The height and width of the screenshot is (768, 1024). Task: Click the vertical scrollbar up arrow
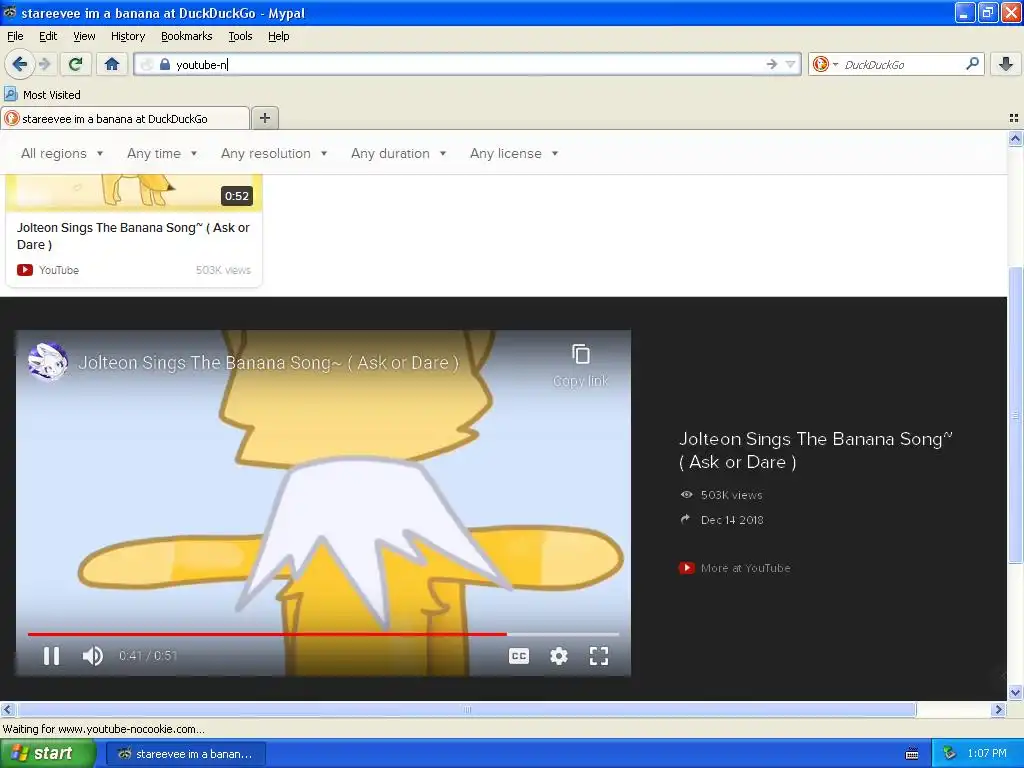click(1015, 138)
